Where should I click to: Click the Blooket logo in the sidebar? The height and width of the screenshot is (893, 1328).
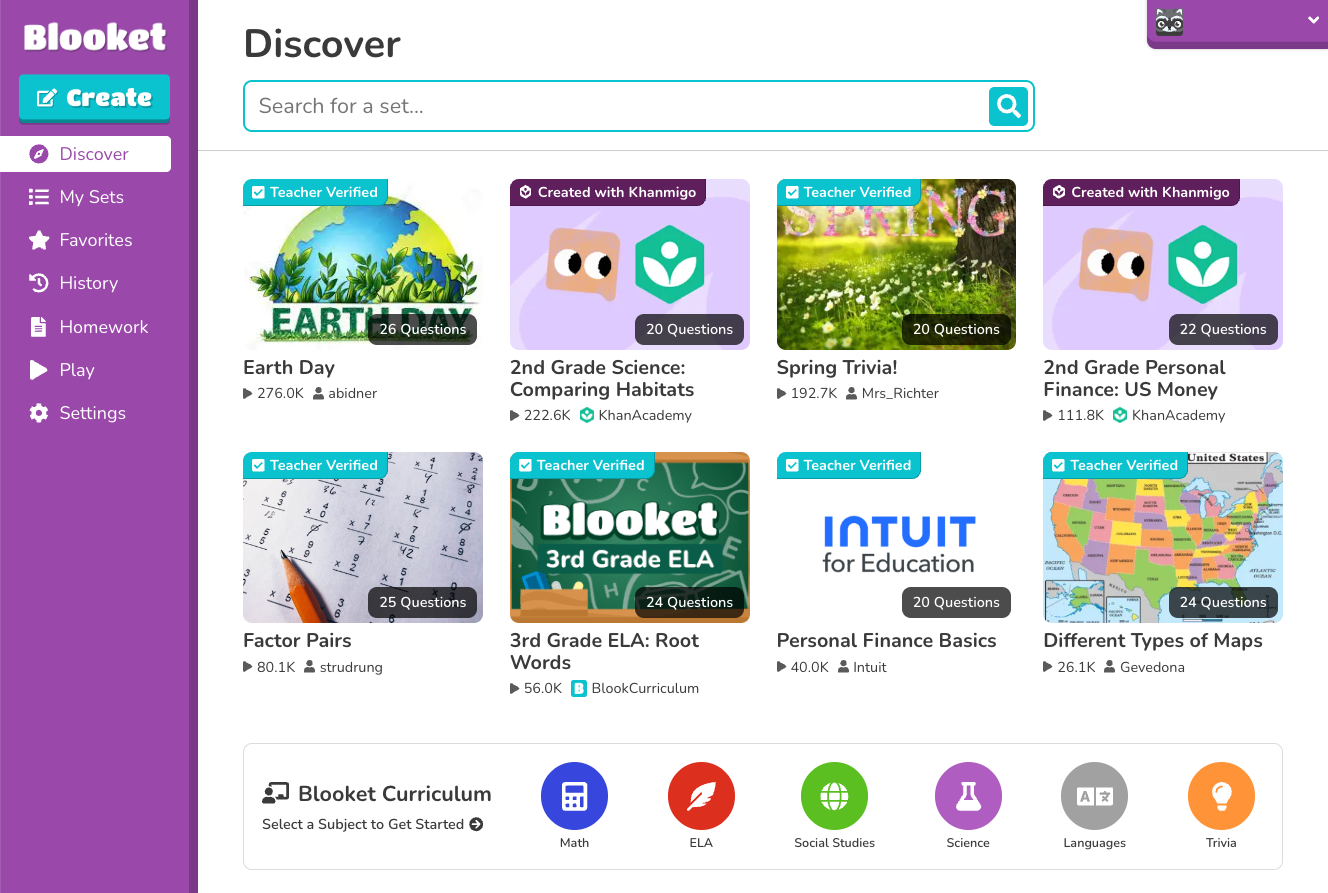coord(95,37)
